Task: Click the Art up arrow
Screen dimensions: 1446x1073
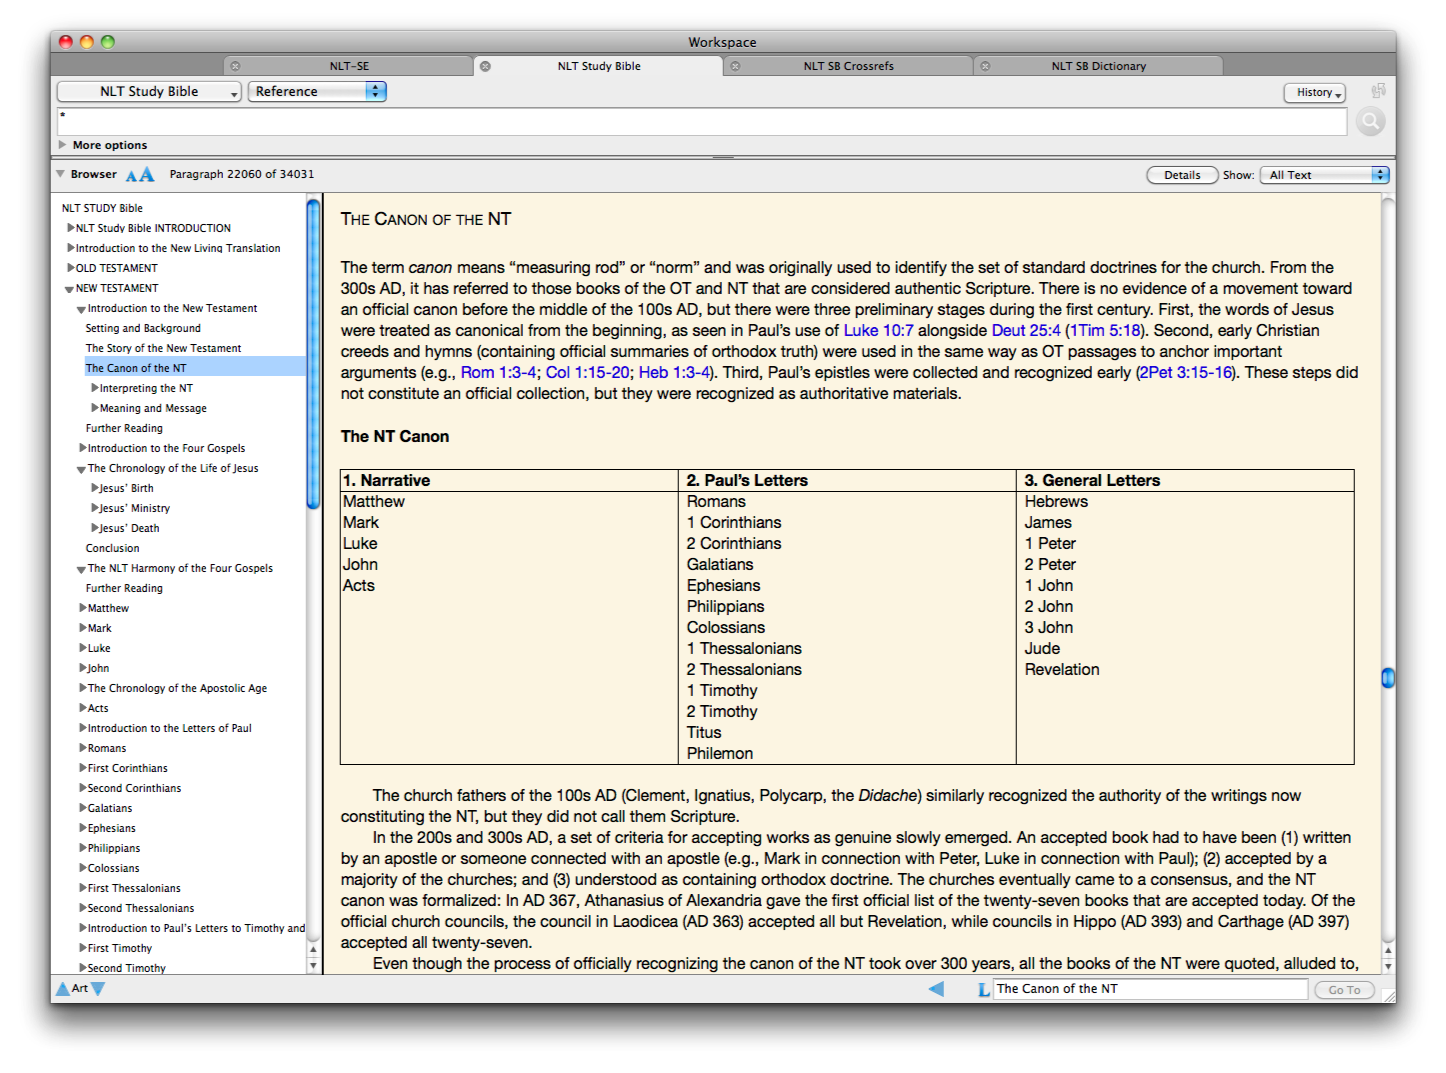Action: pos(62,989)
